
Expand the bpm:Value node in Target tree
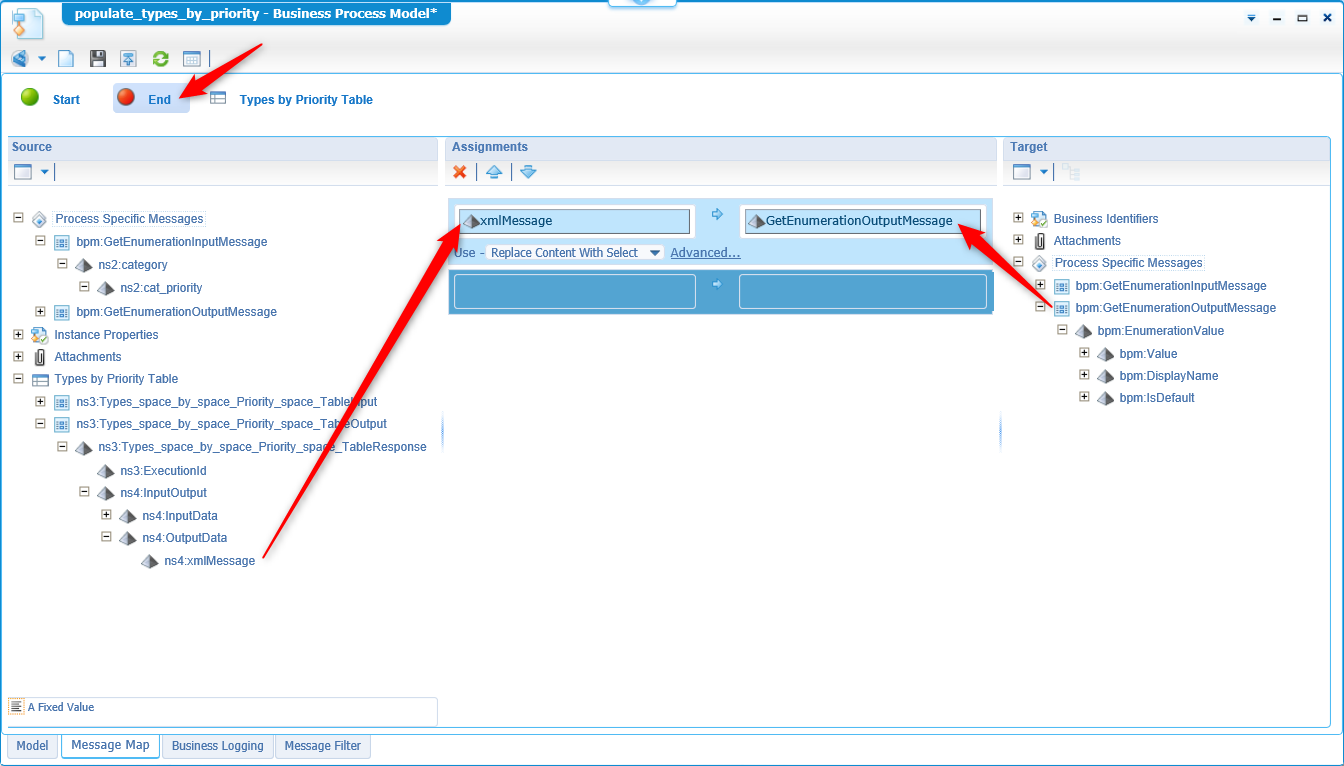coord(1084,353)
